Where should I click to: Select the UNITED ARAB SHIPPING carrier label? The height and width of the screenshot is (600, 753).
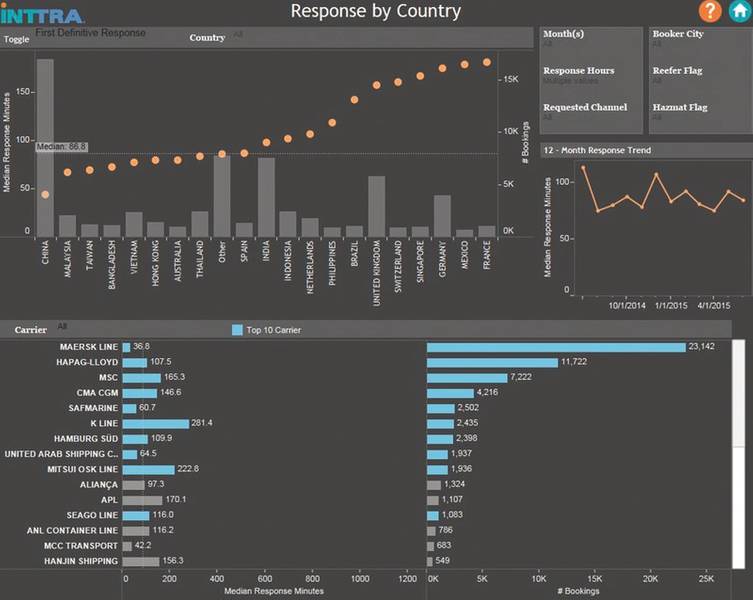[61, 454]
